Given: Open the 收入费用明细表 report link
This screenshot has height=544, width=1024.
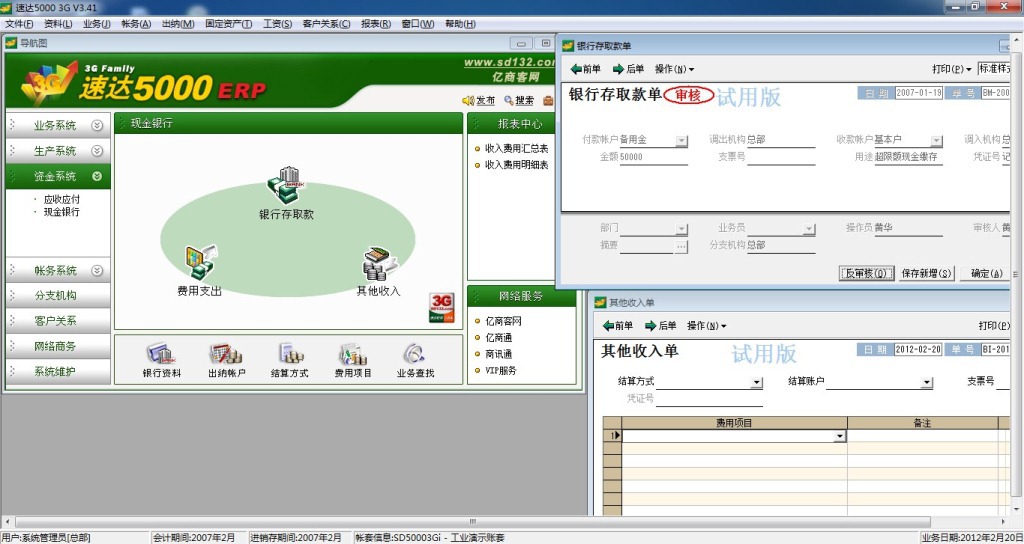Looking at the screenshot, I should coord(516,165).
